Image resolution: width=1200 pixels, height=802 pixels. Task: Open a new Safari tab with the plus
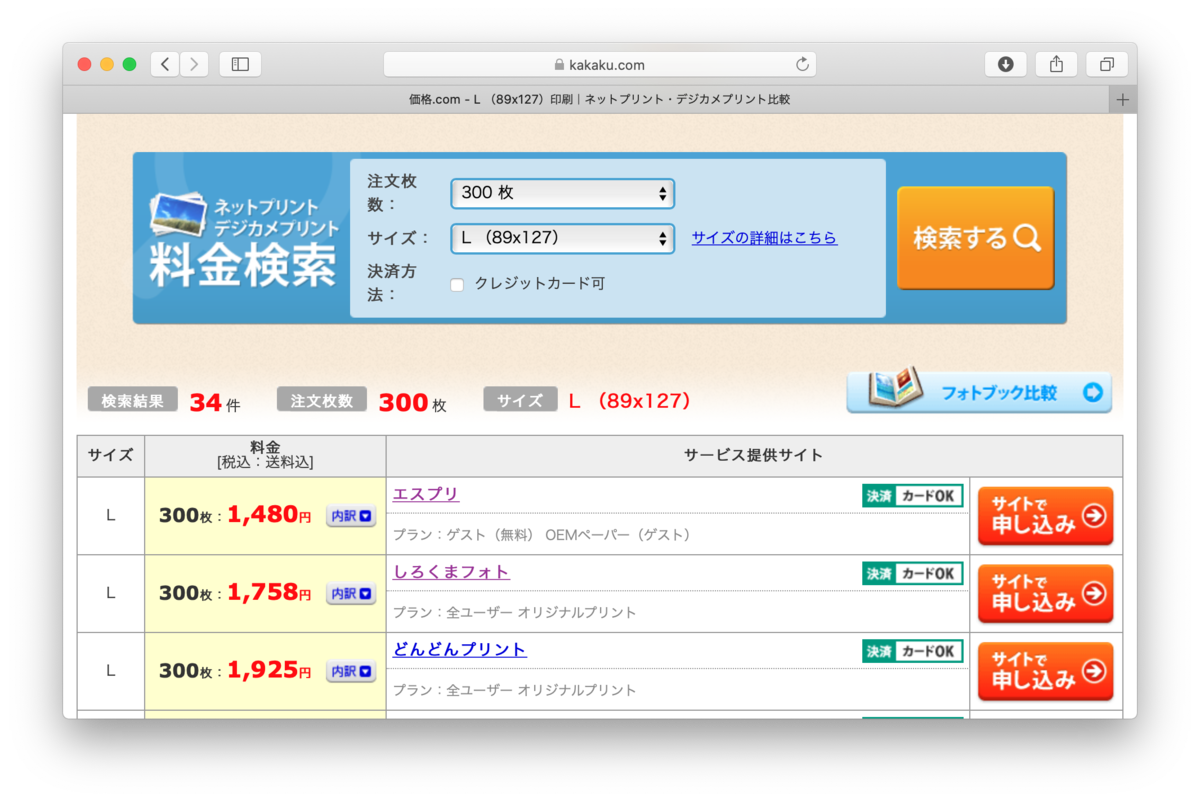point(1122,99)
